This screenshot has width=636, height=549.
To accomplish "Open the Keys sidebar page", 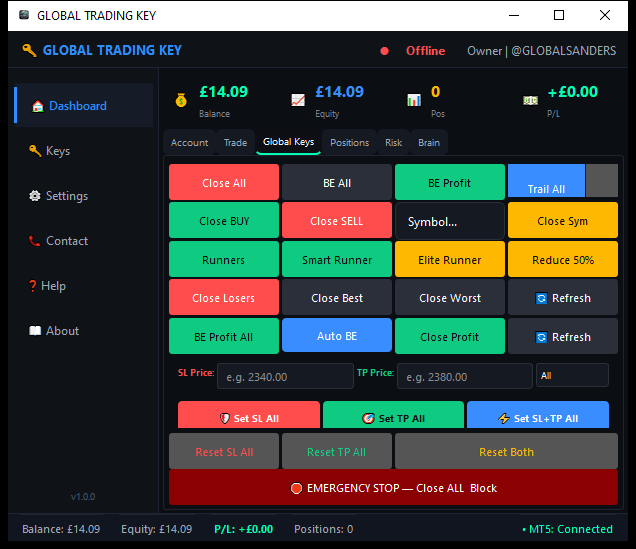I will coord(84,151).
